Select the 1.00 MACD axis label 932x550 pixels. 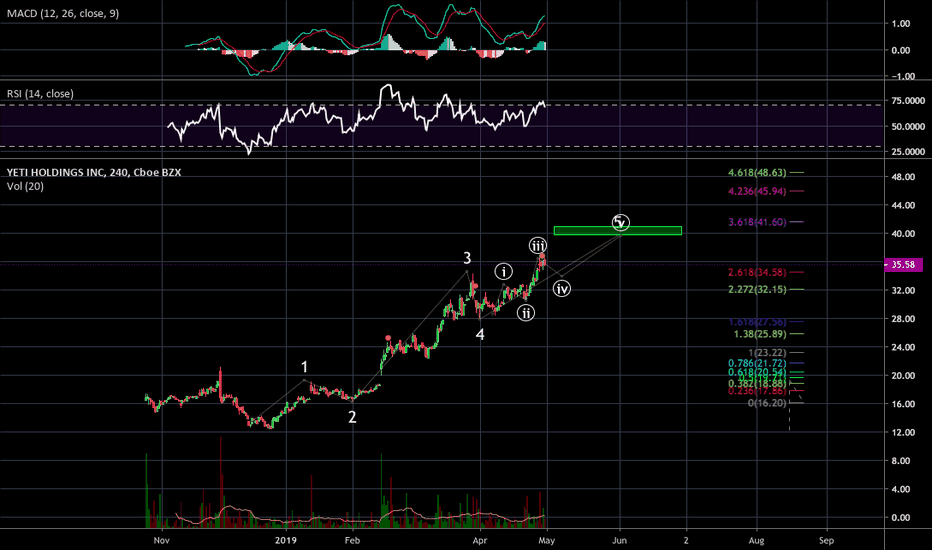(x=900, y=24)
